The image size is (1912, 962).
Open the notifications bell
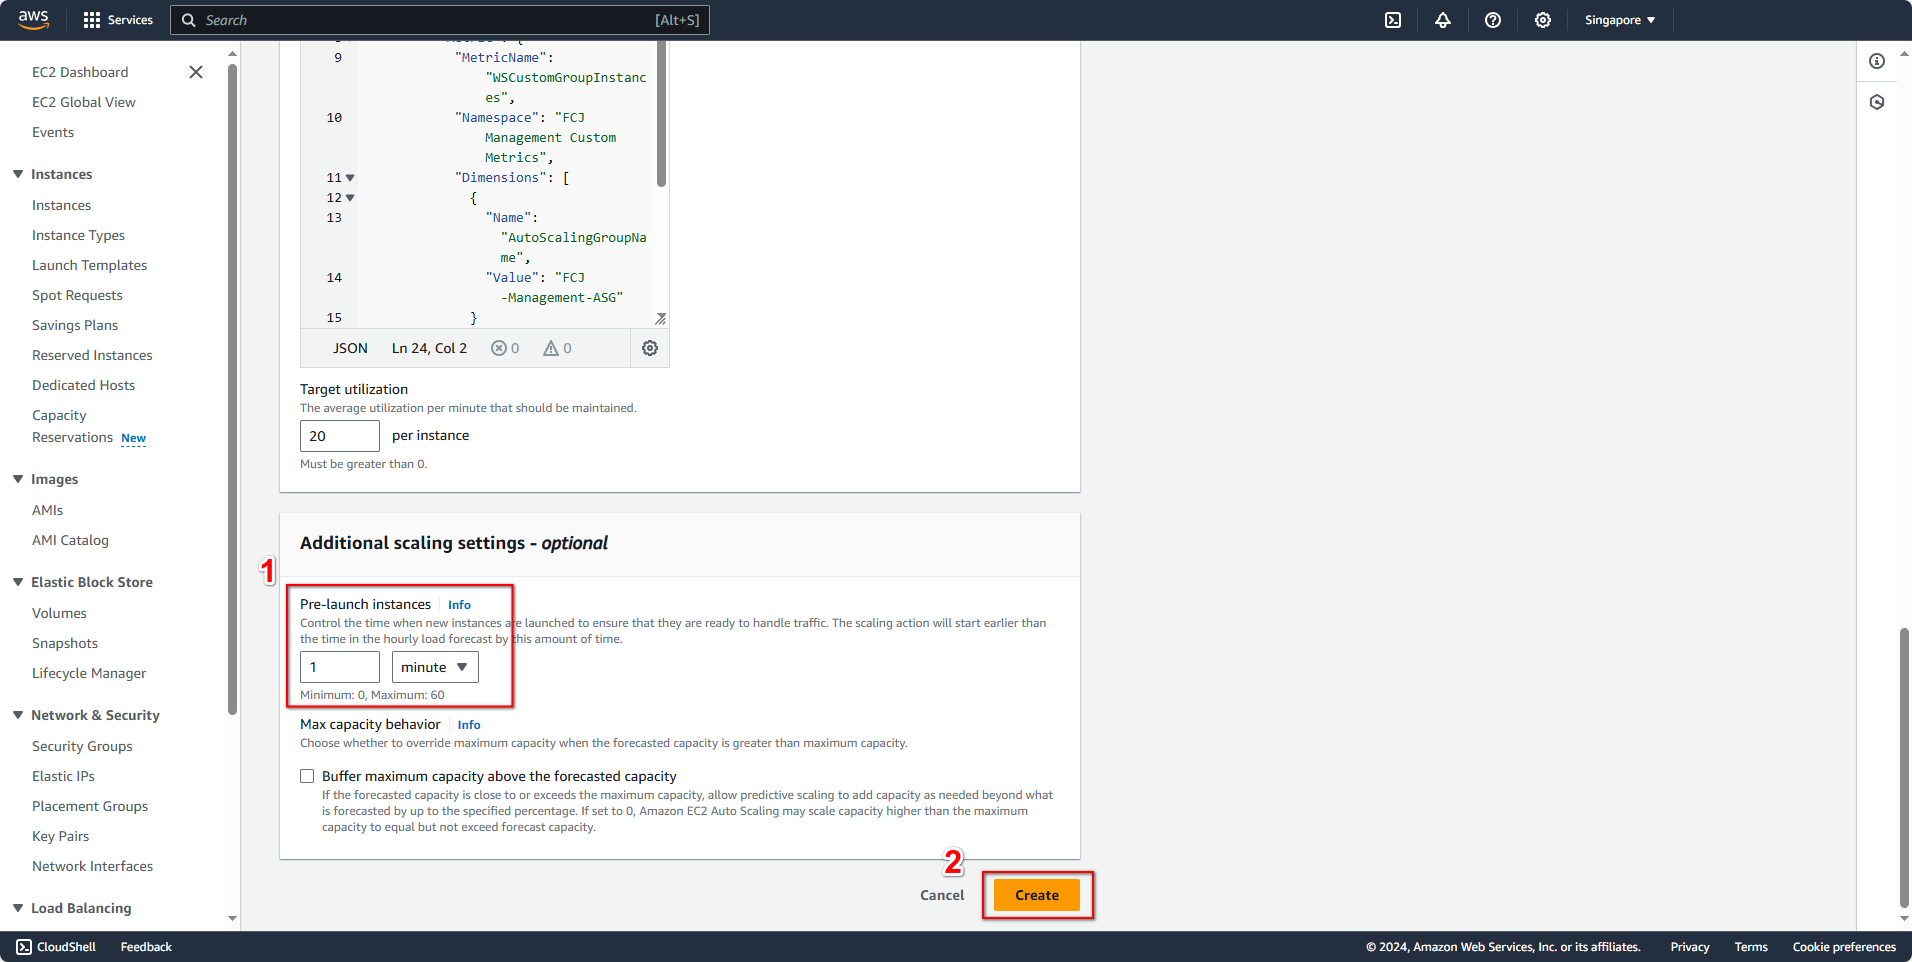click(1443, 20)
